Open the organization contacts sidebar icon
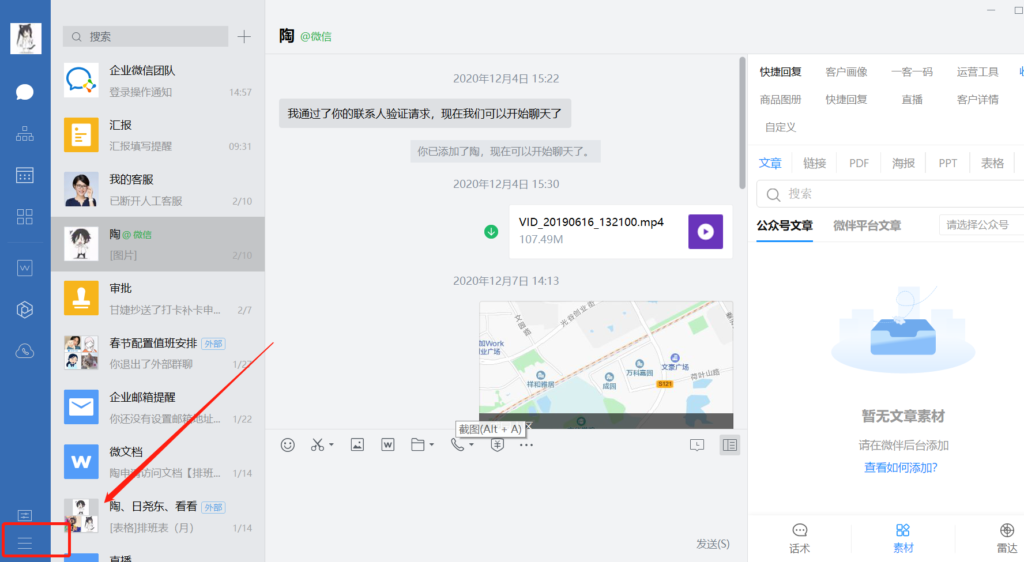 click(25, 134)
